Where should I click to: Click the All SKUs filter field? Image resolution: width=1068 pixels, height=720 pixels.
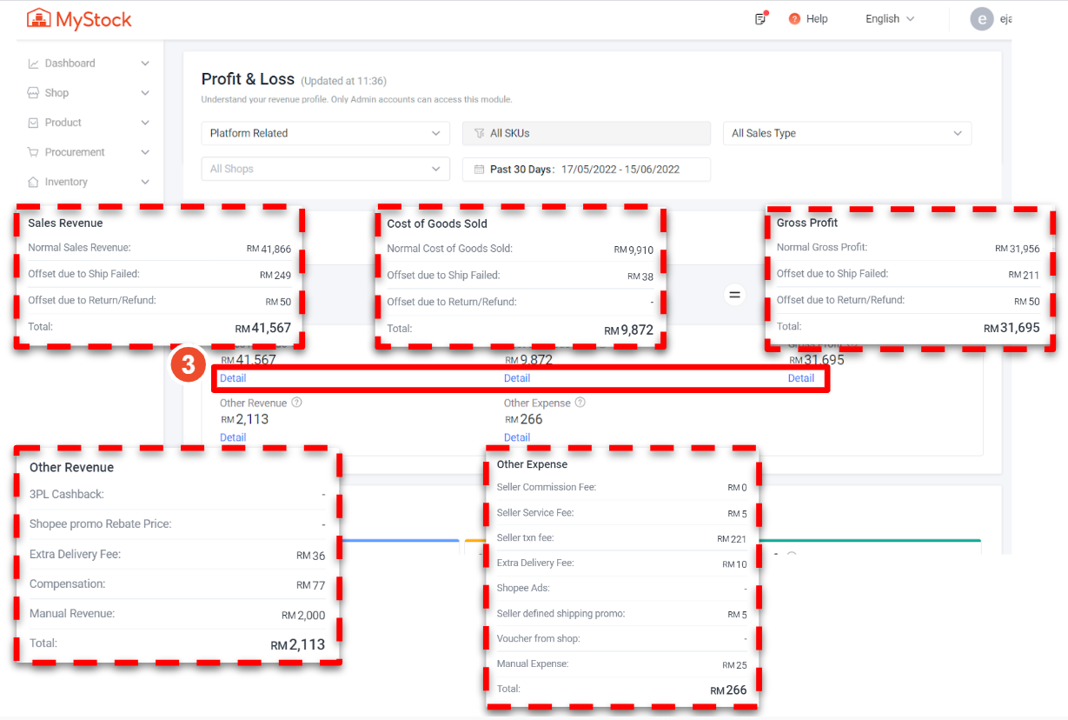click(x=586, y=133)
